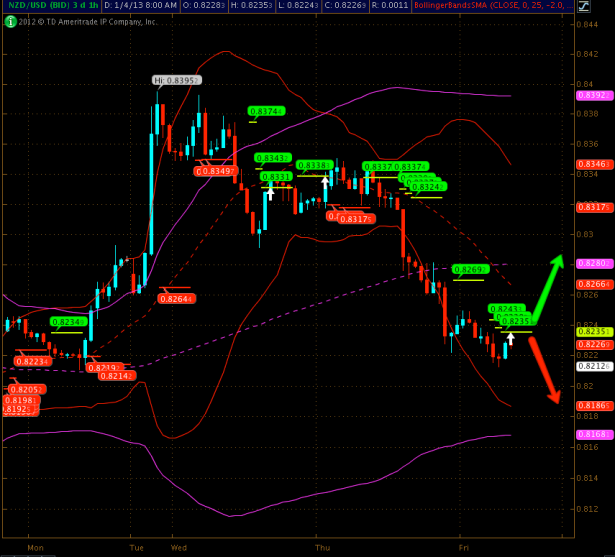Click the white up arrow below 0.8331 label
This screenshot has height=557, width=615.
269,192
